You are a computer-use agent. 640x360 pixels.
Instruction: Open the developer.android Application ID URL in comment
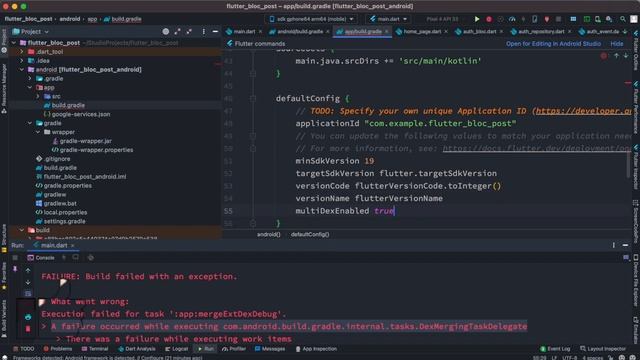click(583, 111)
